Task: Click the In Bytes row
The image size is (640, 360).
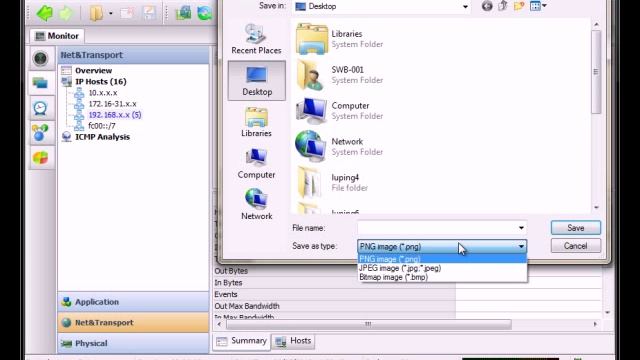Action: (335, 282)
